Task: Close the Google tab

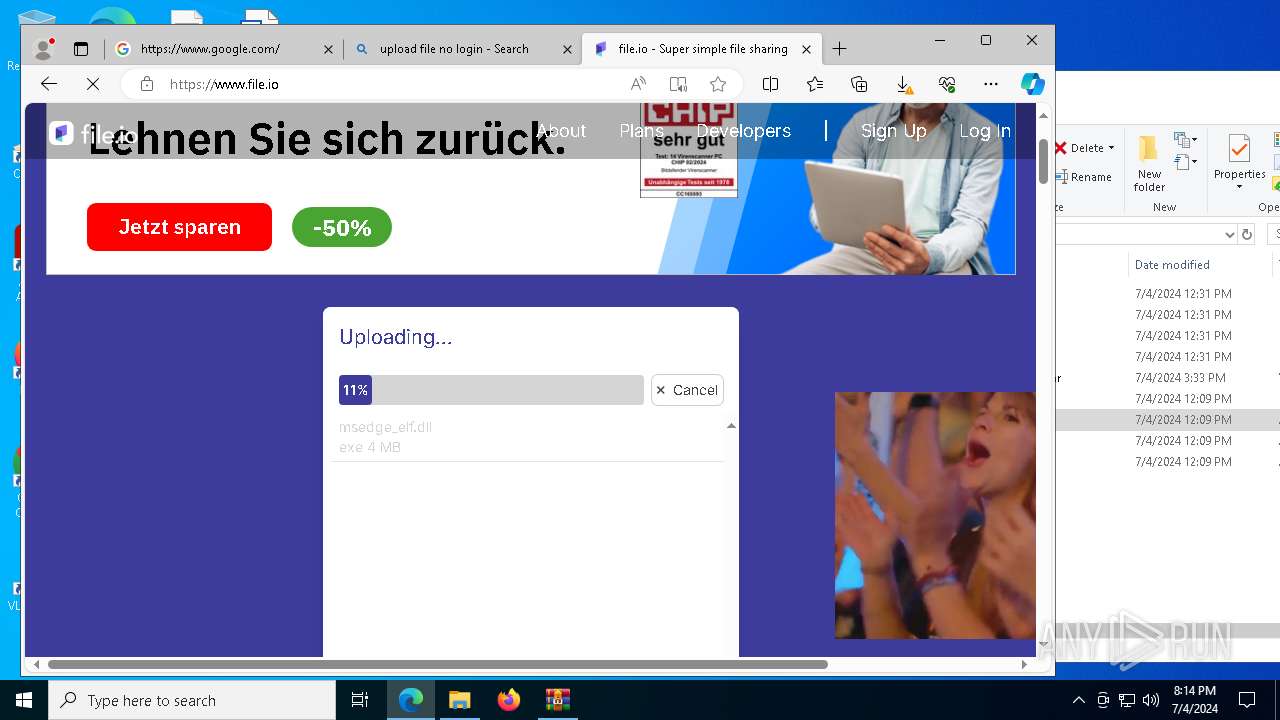Action: 328,49
